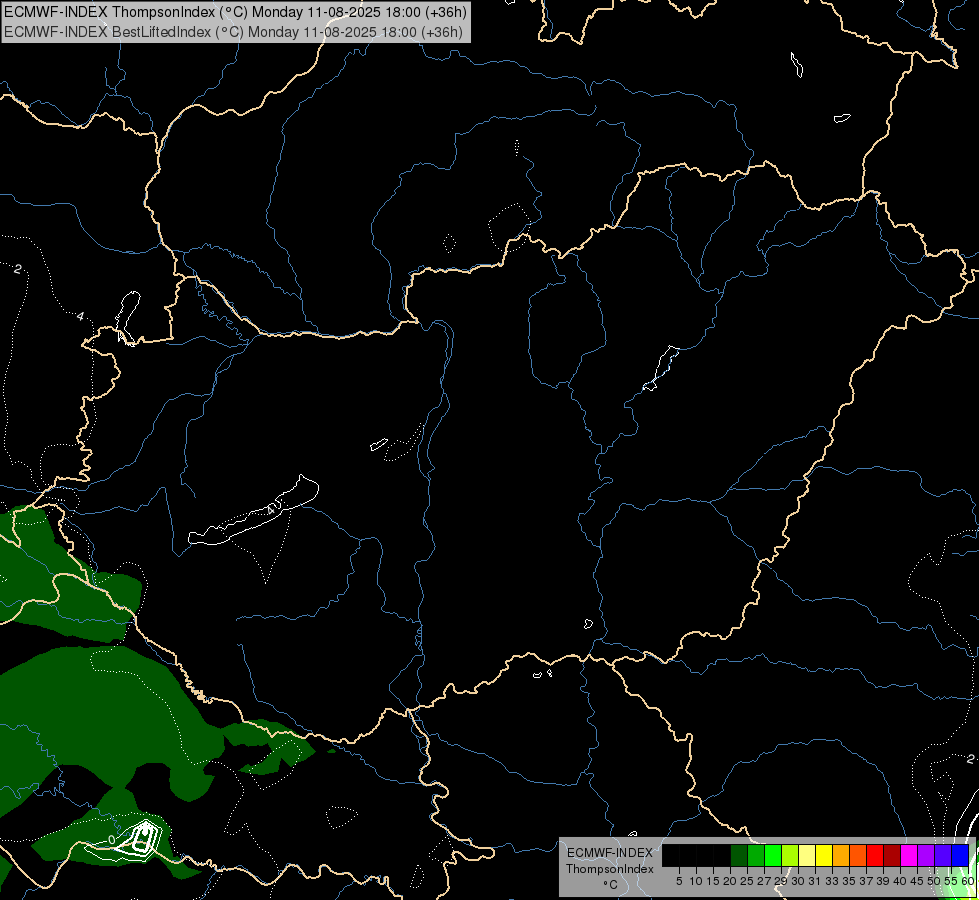This screenshot has height=900, width=979.
Task: Pick the pale yellow 30–31 legend swatch
Action: pyautogui.click(x=807, y=855)
